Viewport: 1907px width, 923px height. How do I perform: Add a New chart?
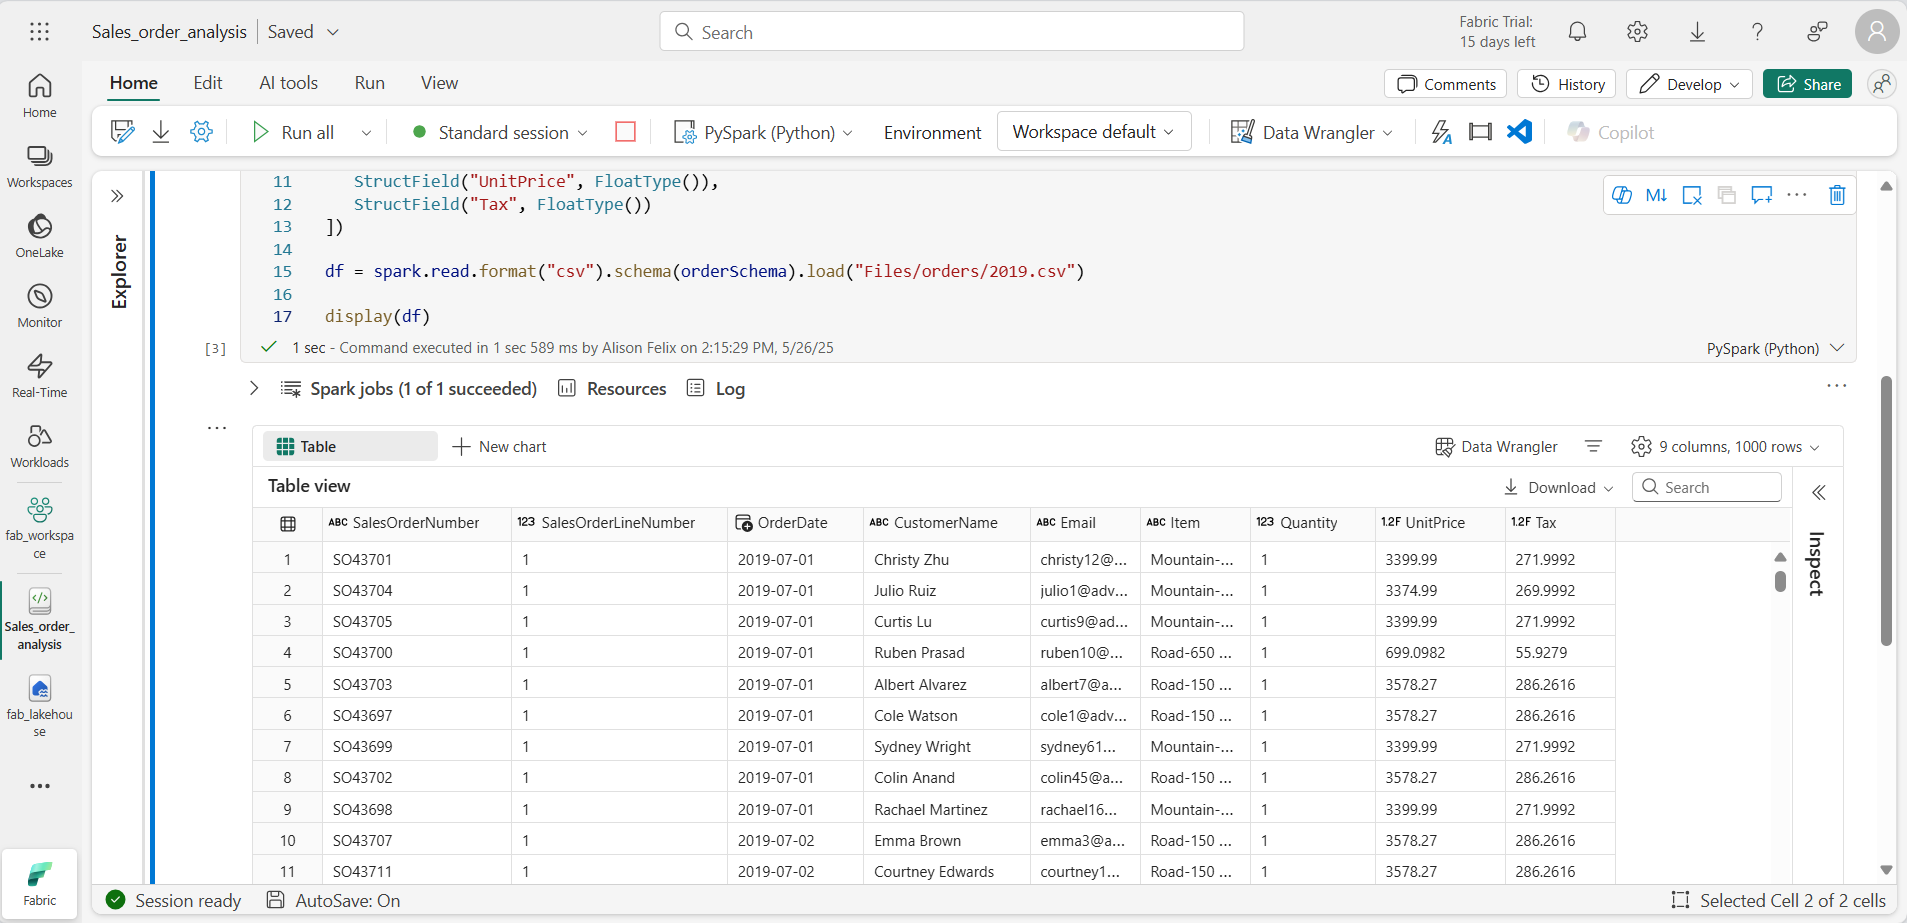500,447
